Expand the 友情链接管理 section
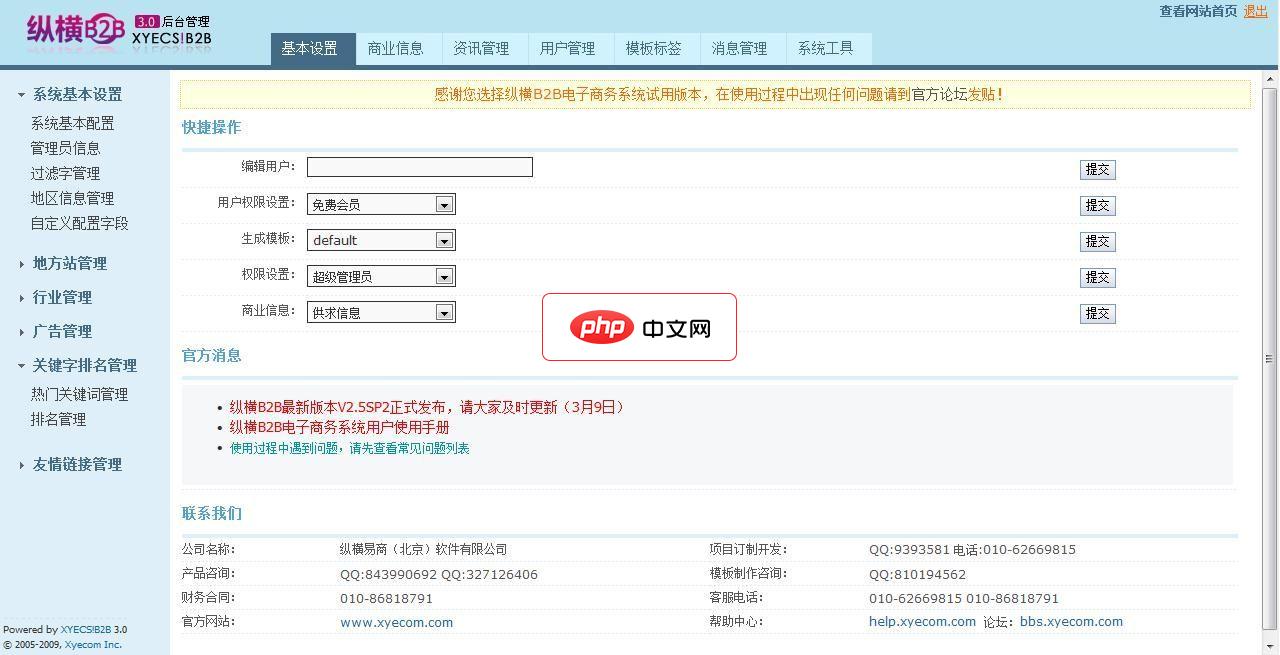This screenshot has width=1280, height=655. pyautogui.click(x=70, y=465)
